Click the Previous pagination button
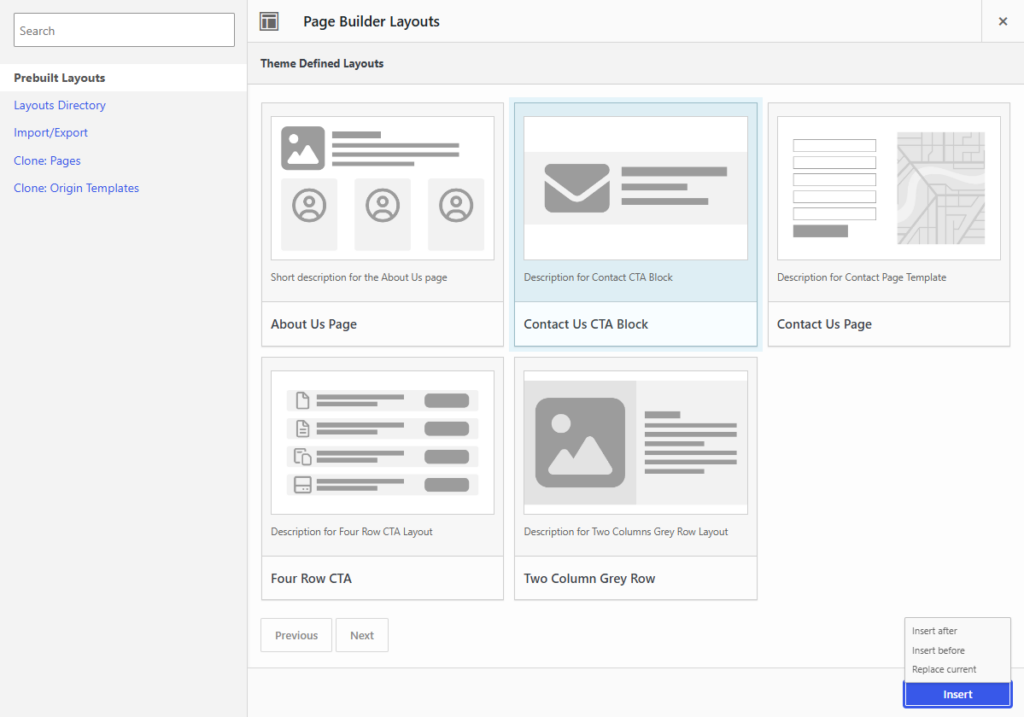The width and height of the screenshot is (1024, 717). (x=296, y=635)
